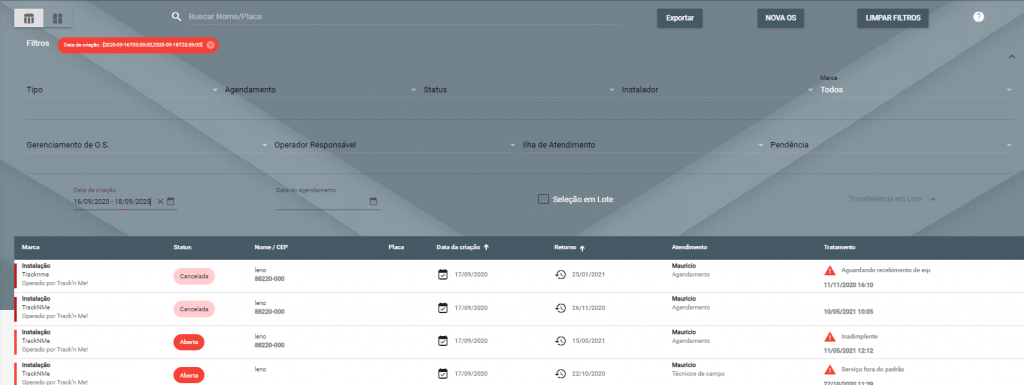
Task: Collapse the filters panel chevron
Action: click(1012, 57)
